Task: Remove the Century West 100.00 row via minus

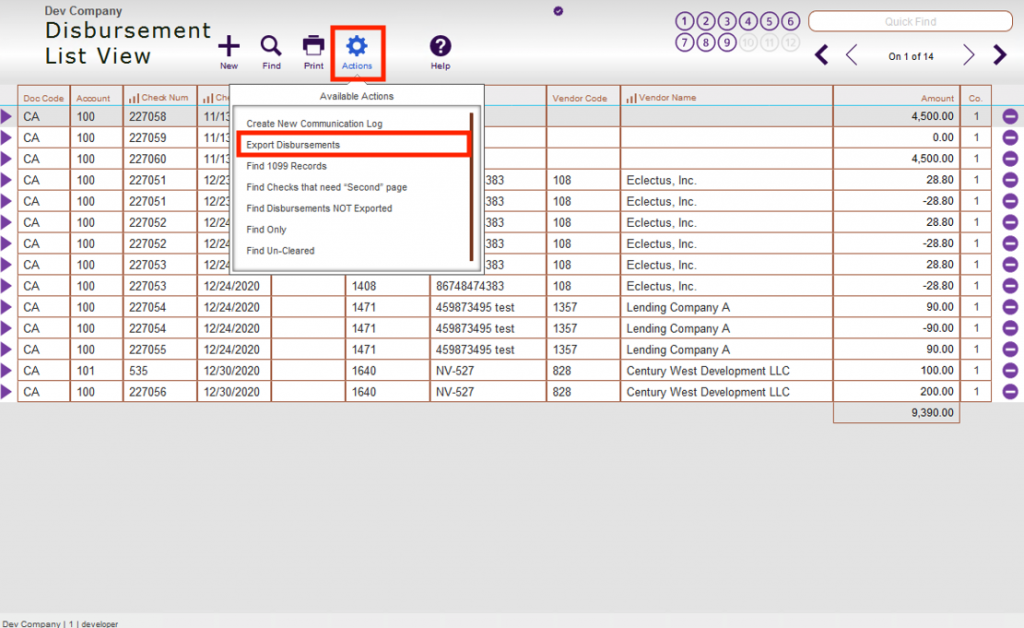Action: pyautogui.click(x=1010, y=371)
